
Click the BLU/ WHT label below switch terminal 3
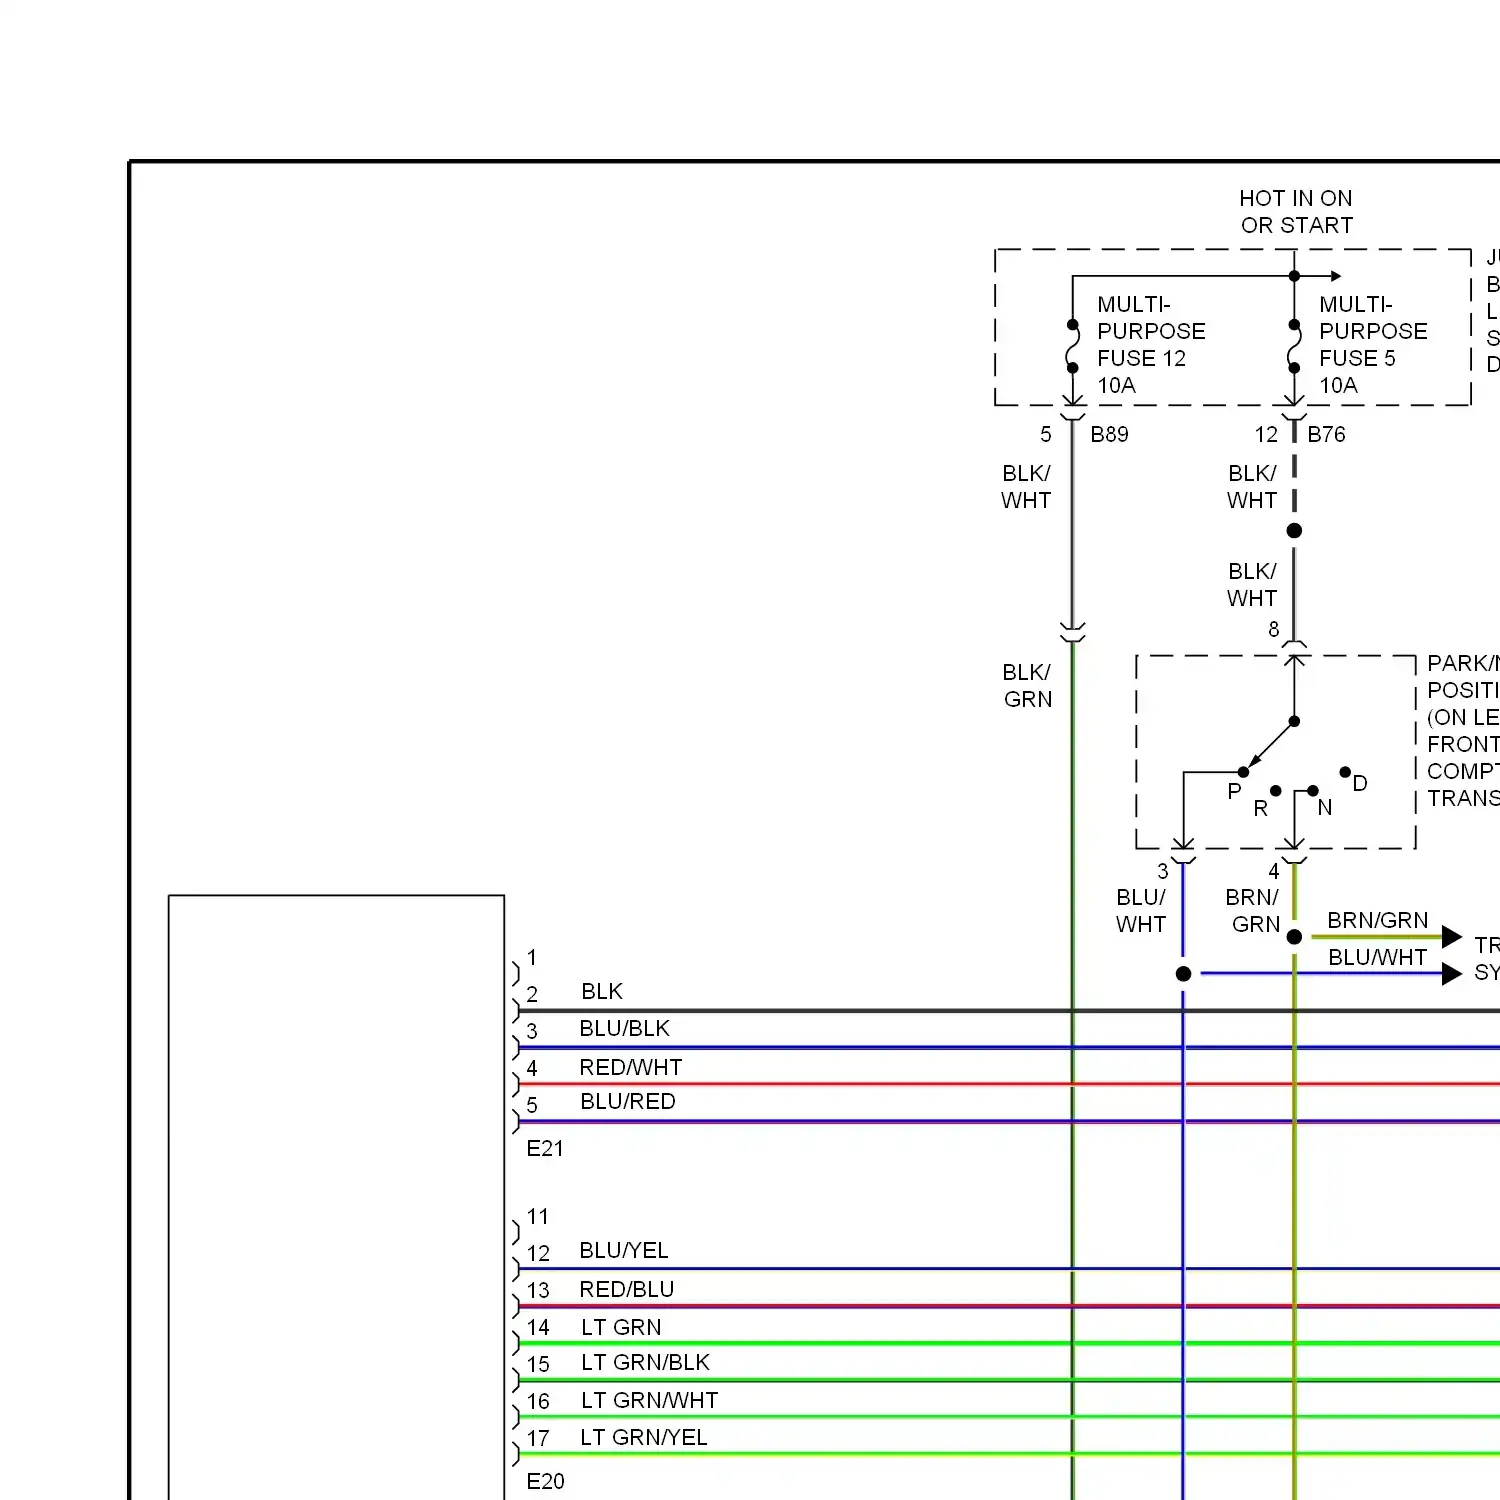(x=1141, y=911)
